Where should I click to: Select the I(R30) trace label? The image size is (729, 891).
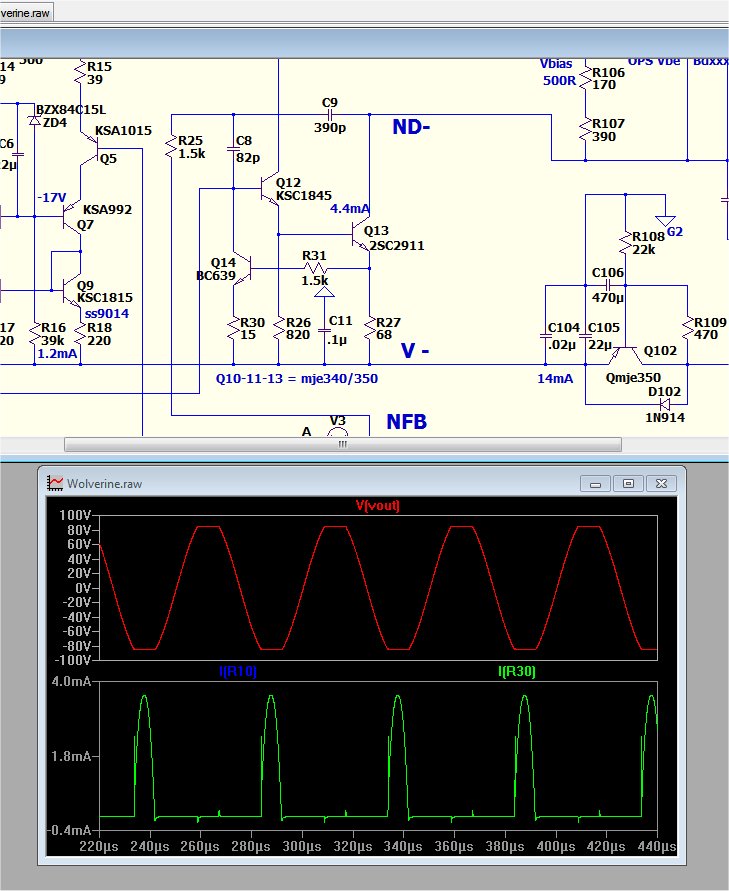pyautogui.click(x=516, y=671)
